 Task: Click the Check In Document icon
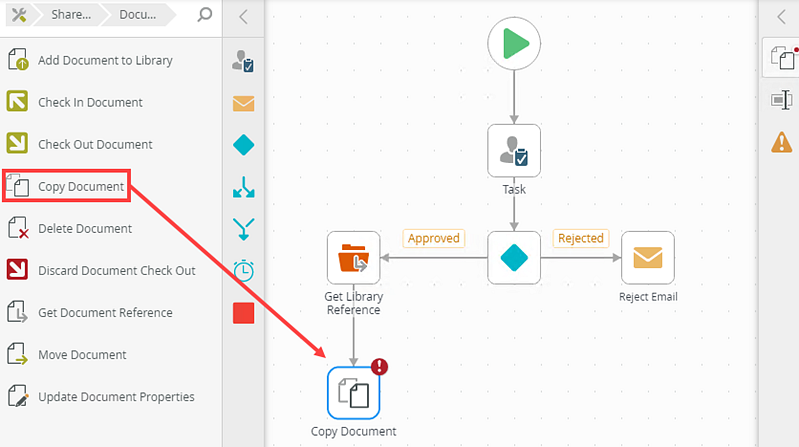pyautogui.click(x=17, y=101)
